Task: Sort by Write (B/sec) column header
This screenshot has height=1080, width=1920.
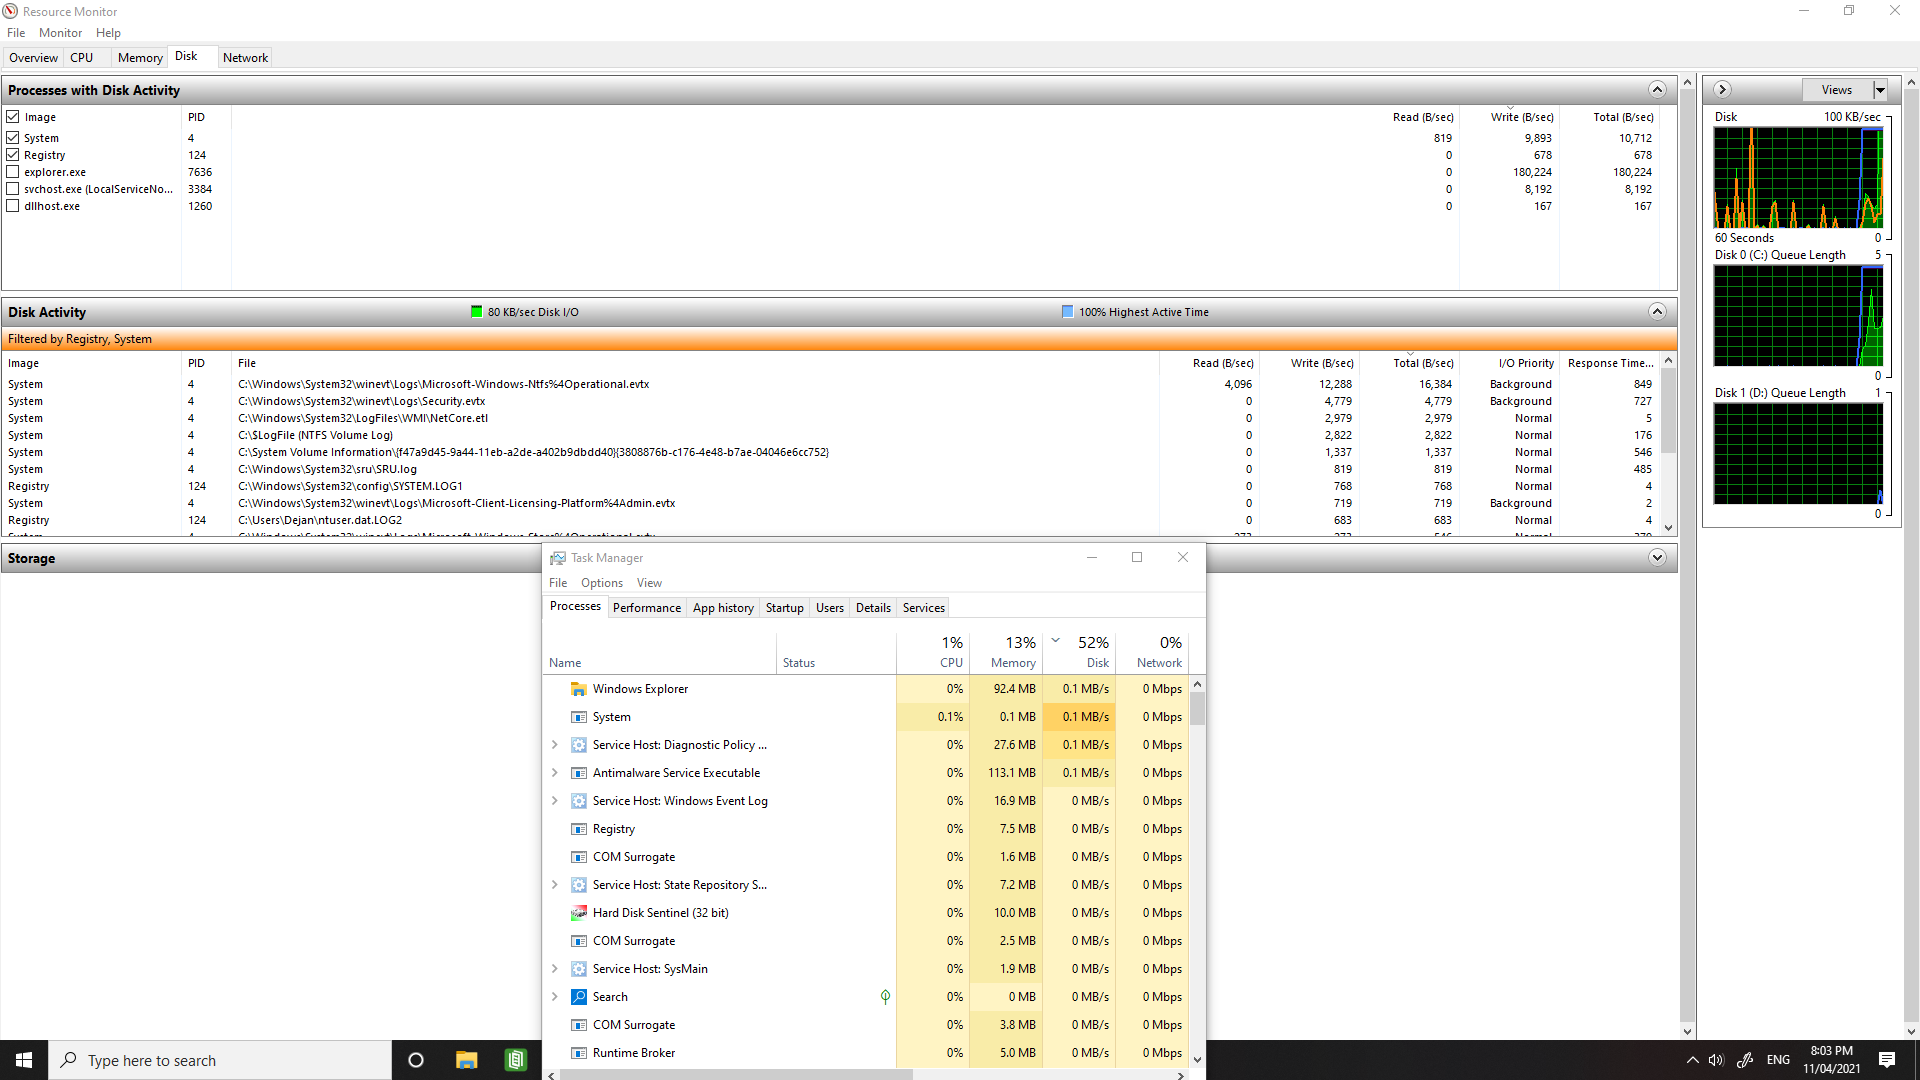Action: tap(1521, 118)
